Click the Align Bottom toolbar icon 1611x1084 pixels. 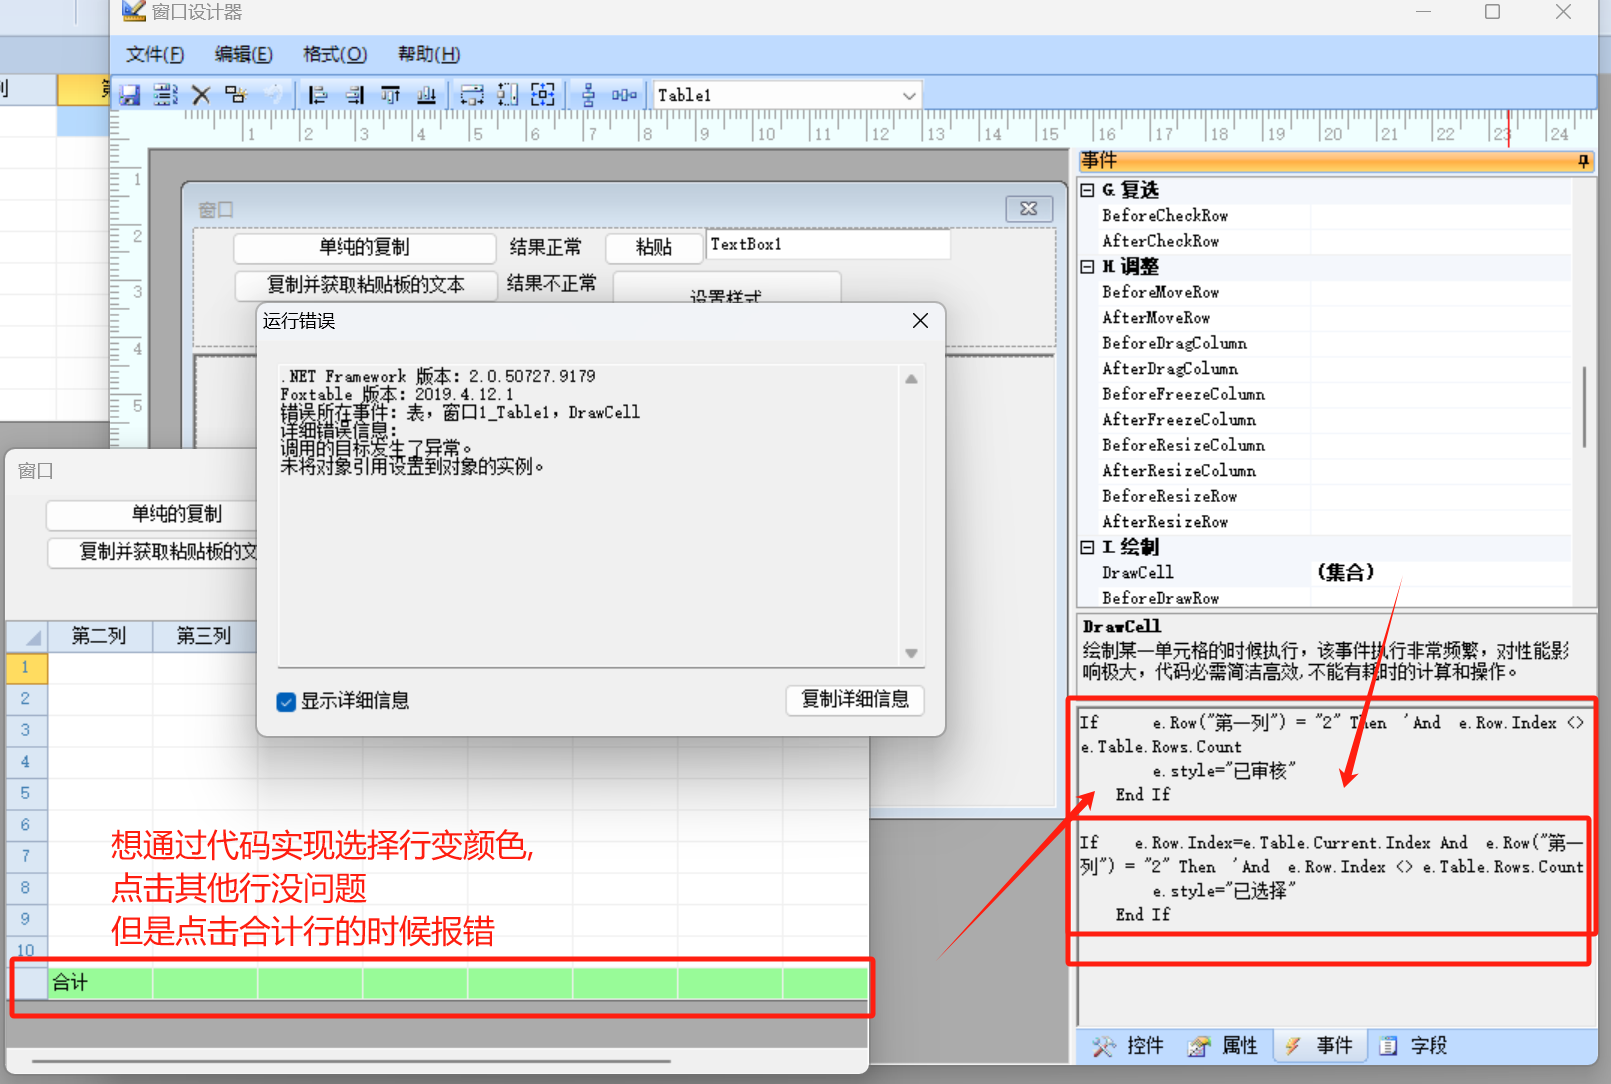426,95
